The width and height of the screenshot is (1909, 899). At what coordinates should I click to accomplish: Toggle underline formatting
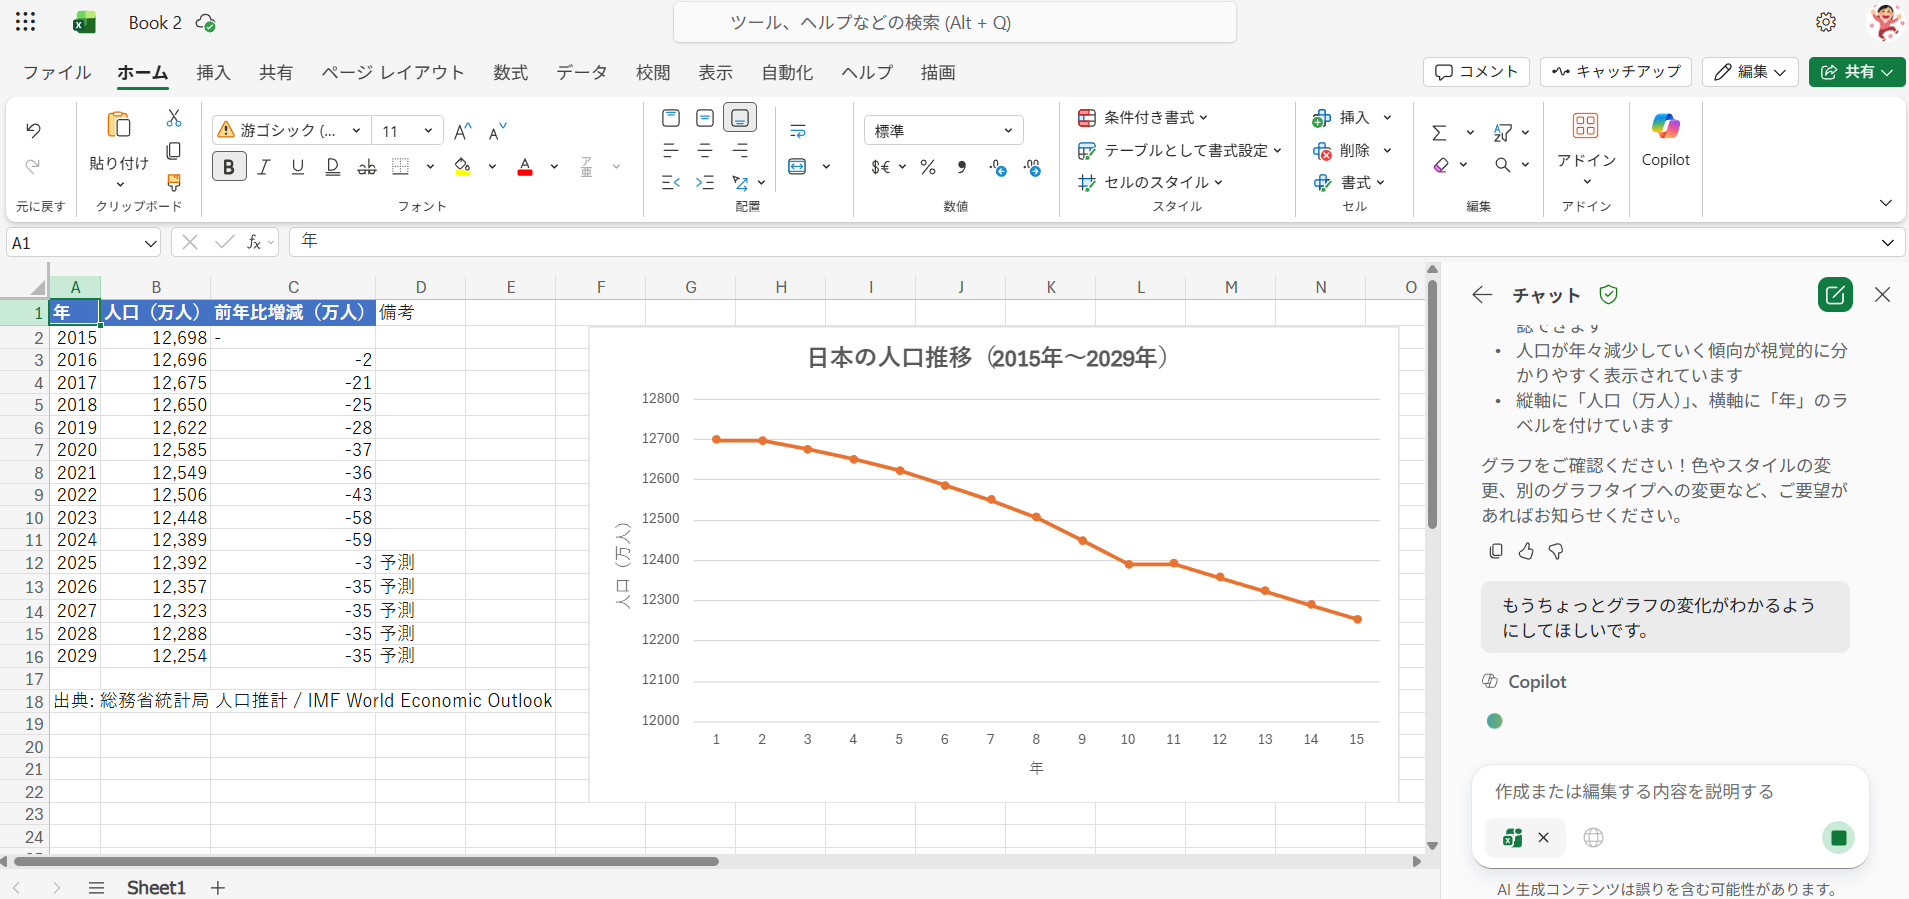click(298, 167)
